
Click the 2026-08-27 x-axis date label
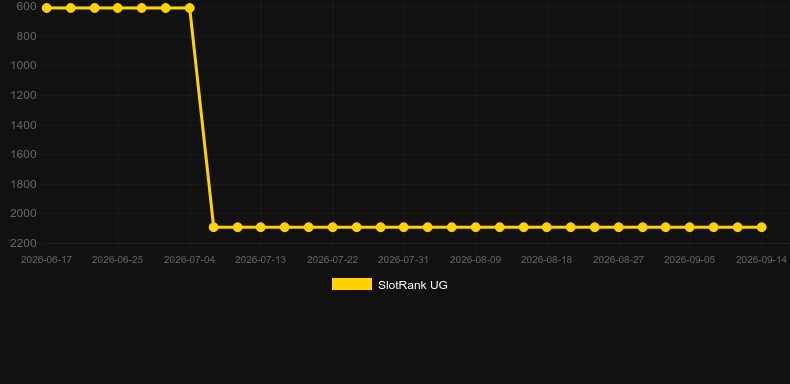(x=618, y=260)
